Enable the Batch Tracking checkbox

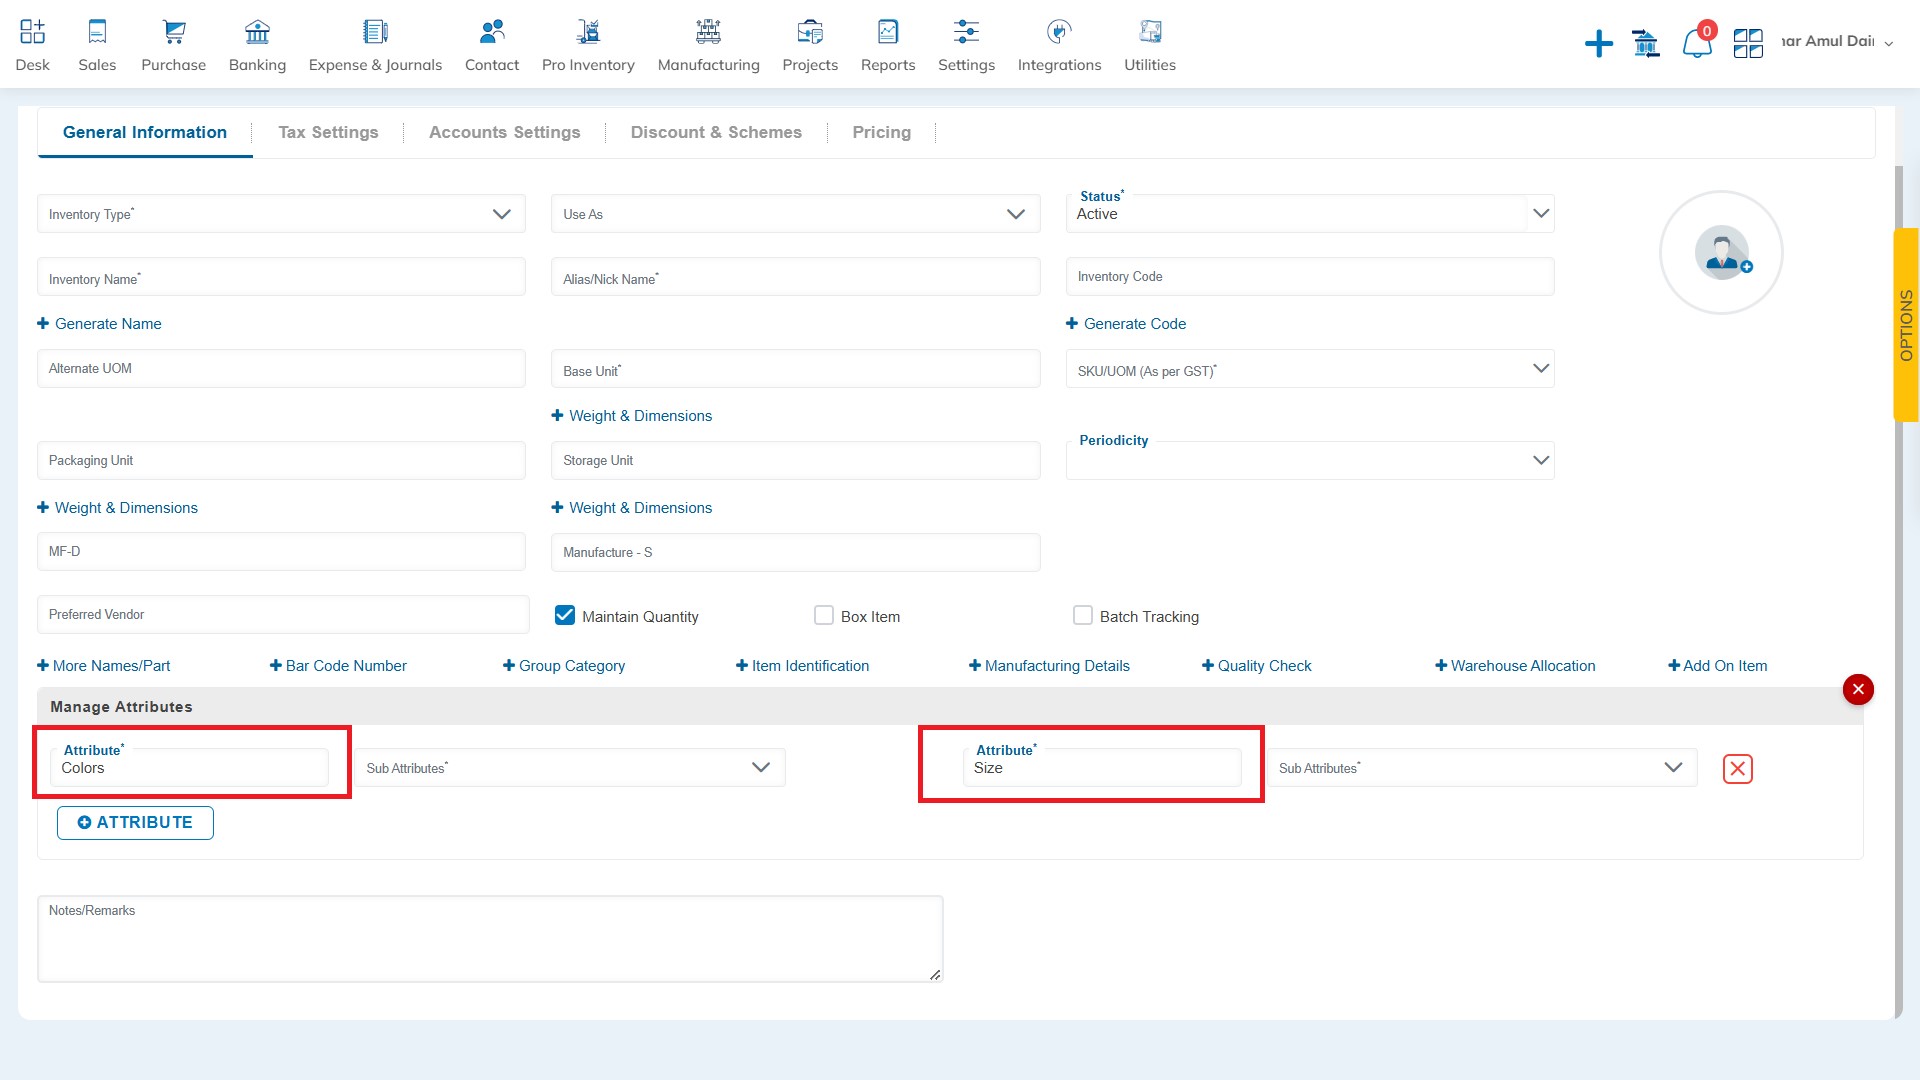[x=1083, y=615]
